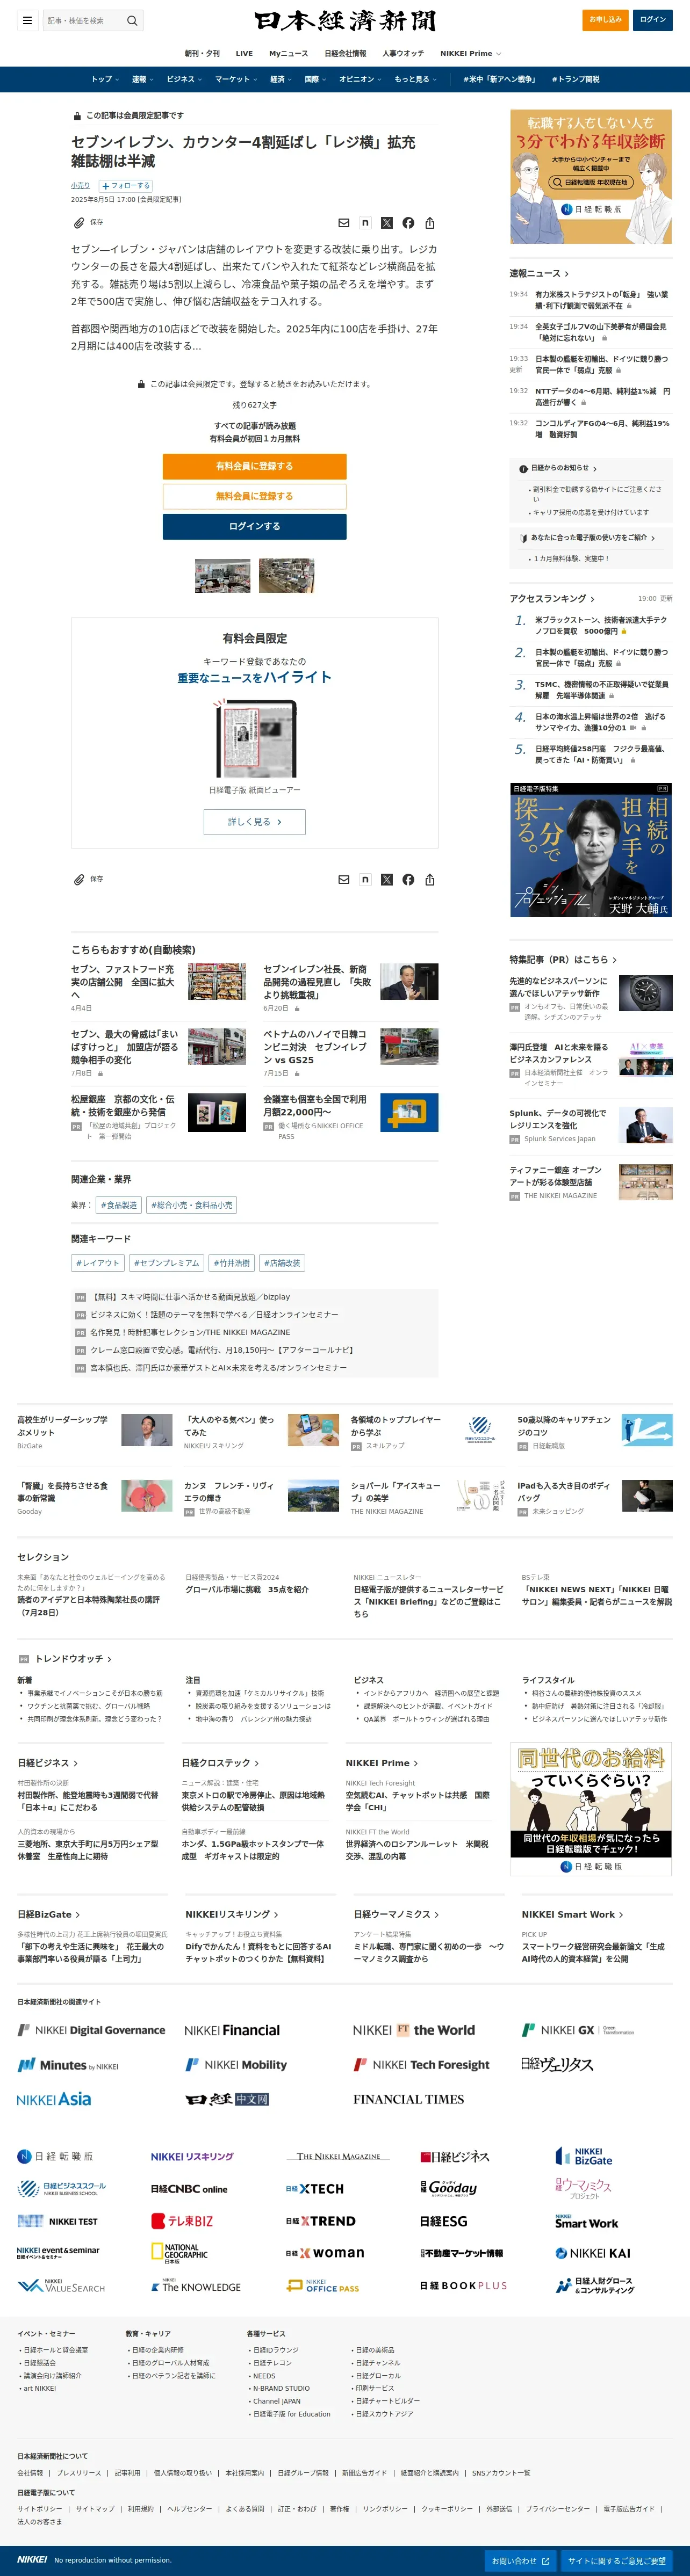Click the 記事・株価を検索 search field
The image size is (690, 2576).
pyautogui.click(x=83, y=20)
